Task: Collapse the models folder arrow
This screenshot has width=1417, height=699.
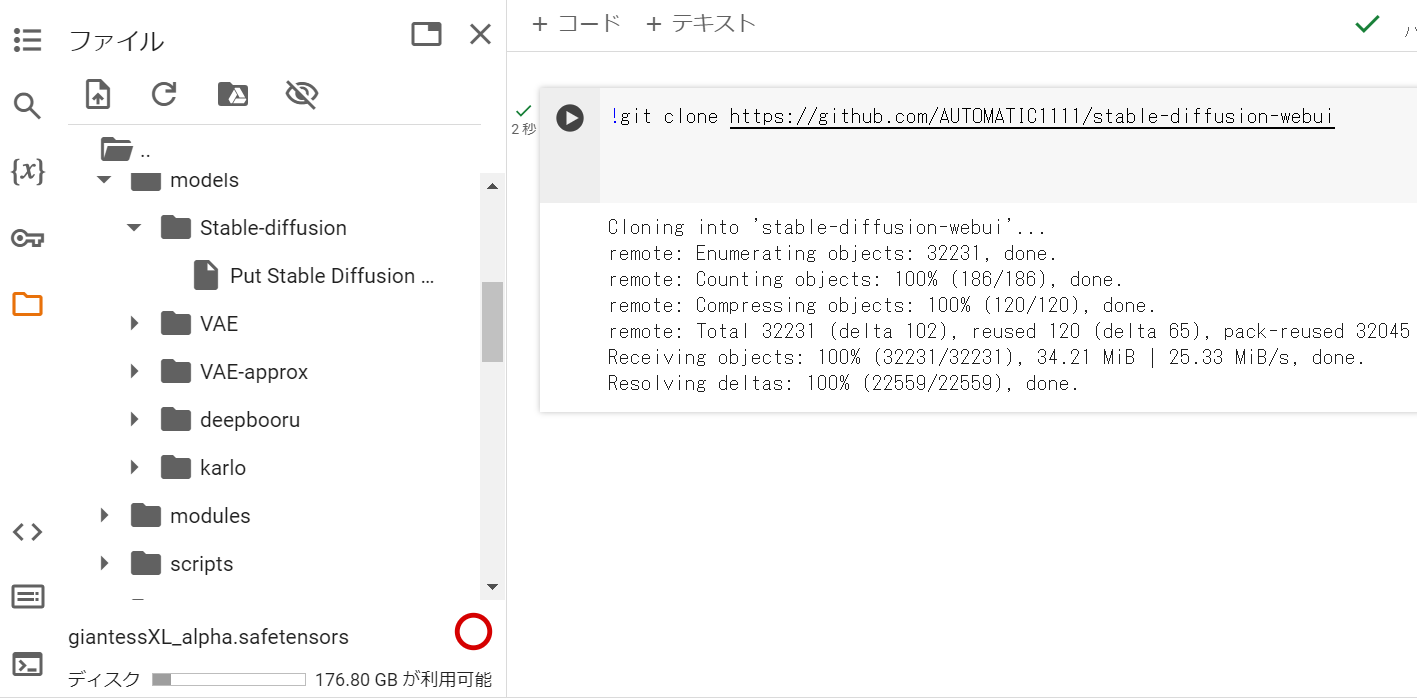Action: click(104, 180)
